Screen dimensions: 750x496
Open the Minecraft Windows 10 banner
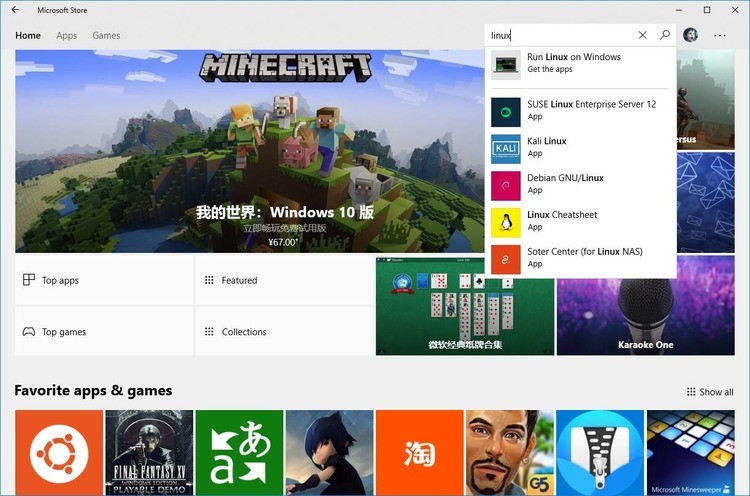(250, 151)
